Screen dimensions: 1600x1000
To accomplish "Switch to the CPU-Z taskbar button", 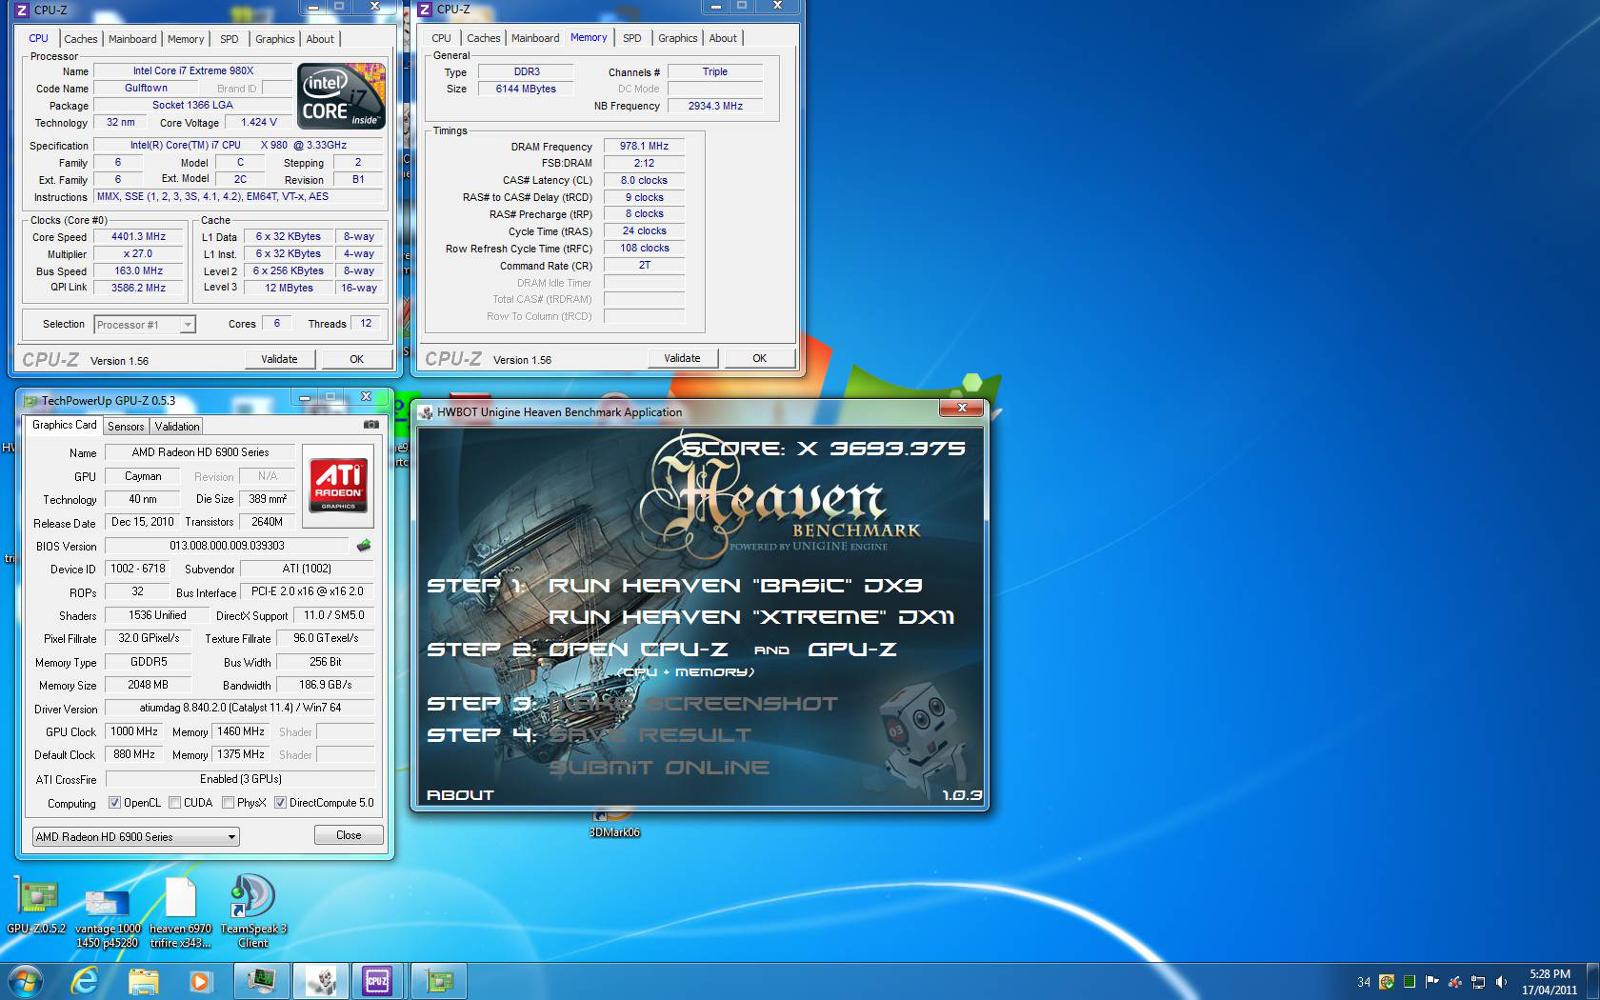I will 377,982.
